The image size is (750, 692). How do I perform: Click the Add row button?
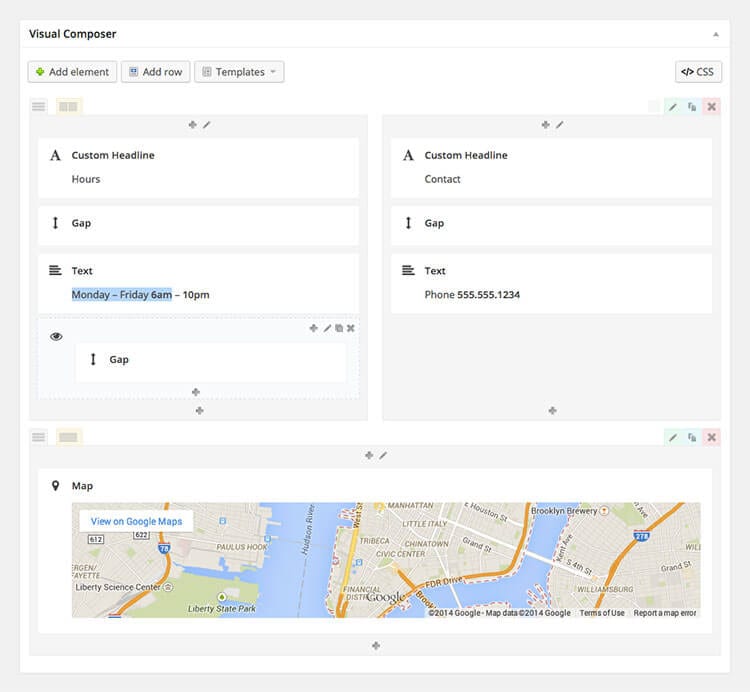tap(155, 72)
